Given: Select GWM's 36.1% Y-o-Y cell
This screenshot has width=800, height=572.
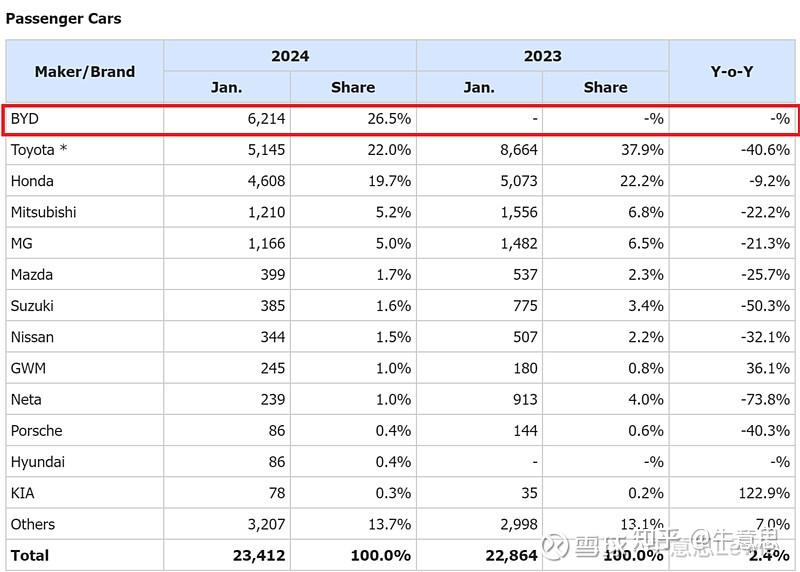Looking at the screenshot, I should coord(732,368).
